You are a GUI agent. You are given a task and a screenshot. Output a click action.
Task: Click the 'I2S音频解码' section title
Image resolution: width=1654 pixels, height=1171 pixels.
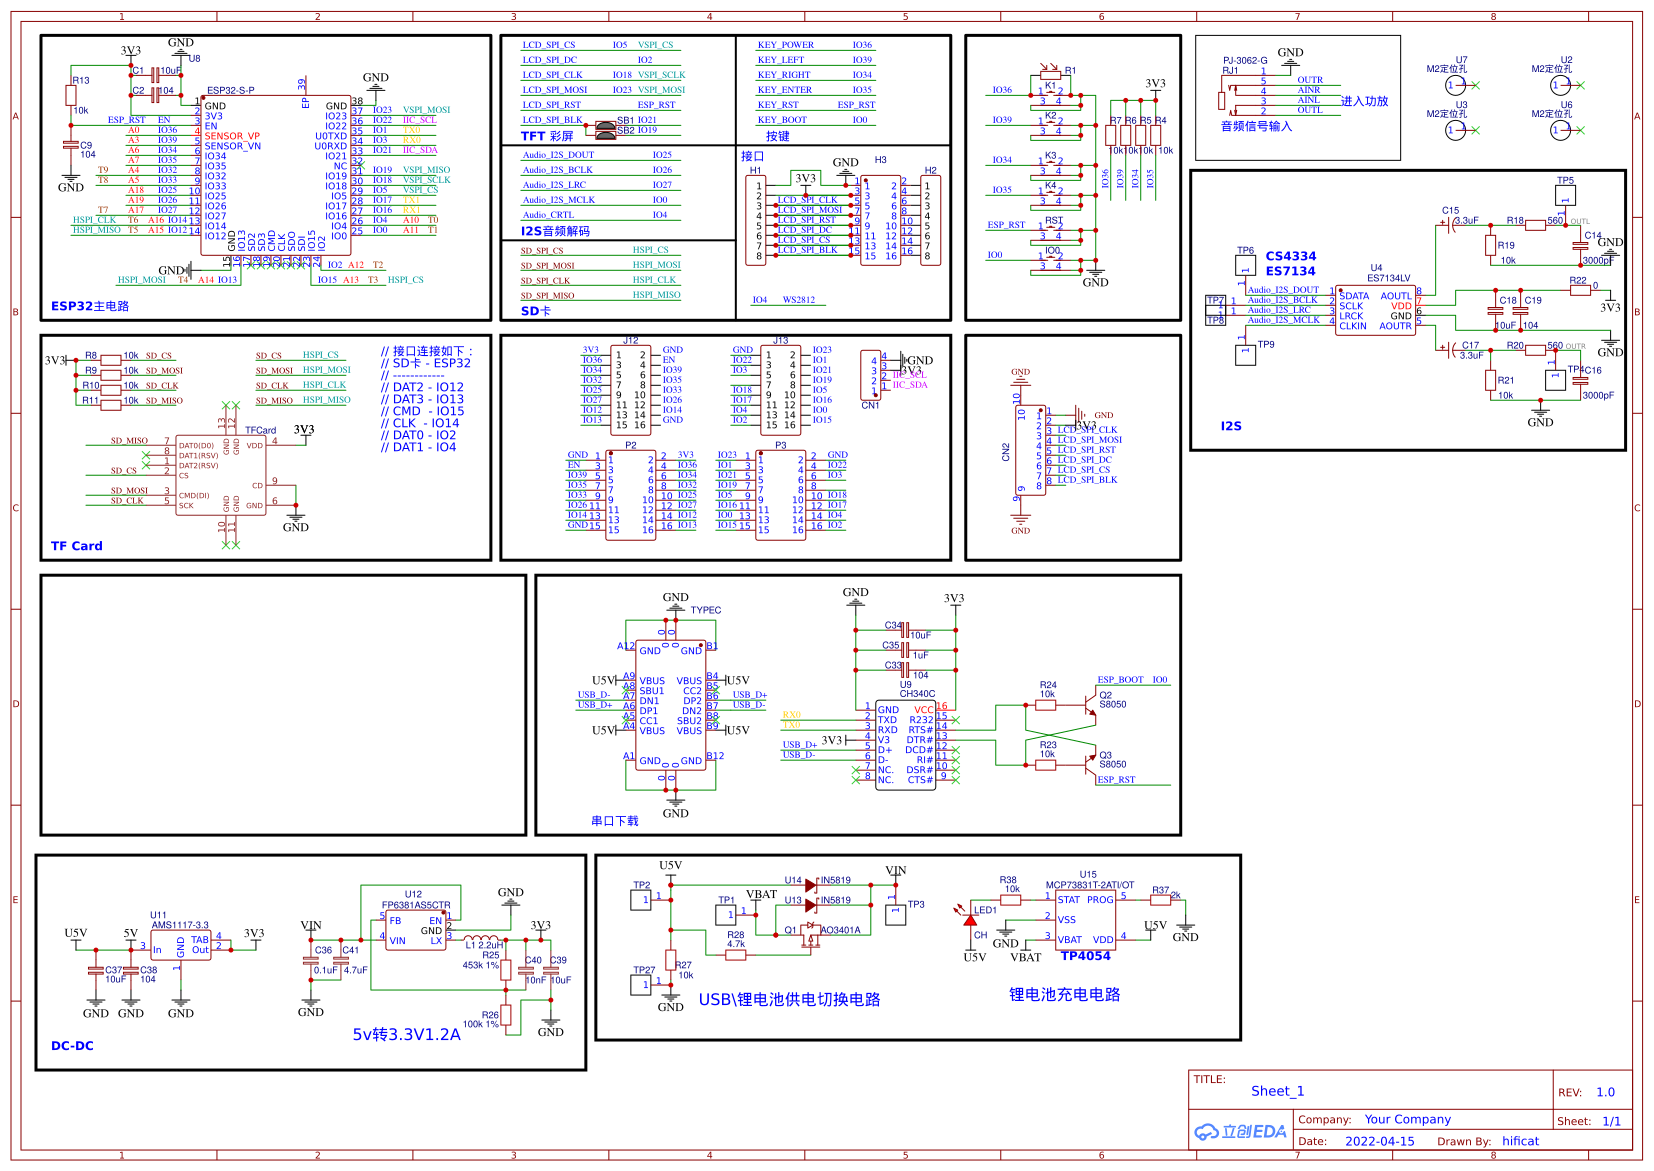pyautogui.click(x=555, y=231)
